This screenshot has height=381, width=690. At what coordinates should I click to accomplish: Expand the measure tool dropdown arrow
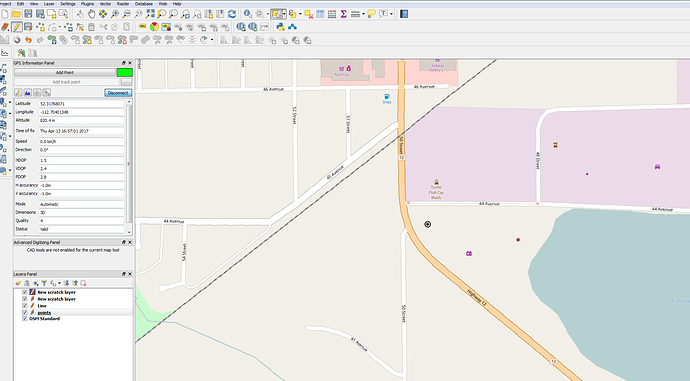[x=363, y=14]
